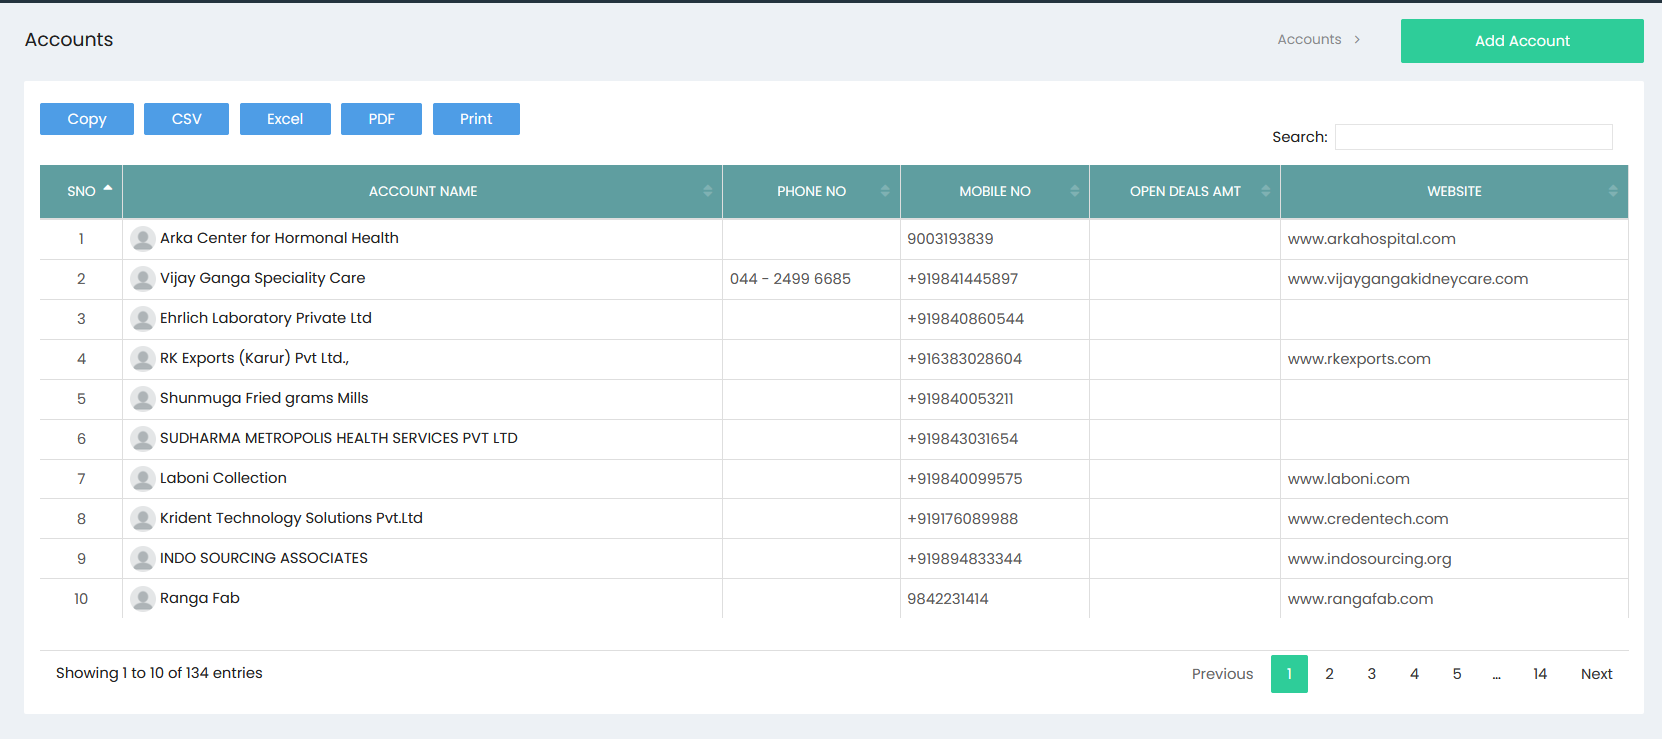The width and height of the screenshot is (1662, 739).
Task: Export table as PDF
Action: tap(381, 119)
